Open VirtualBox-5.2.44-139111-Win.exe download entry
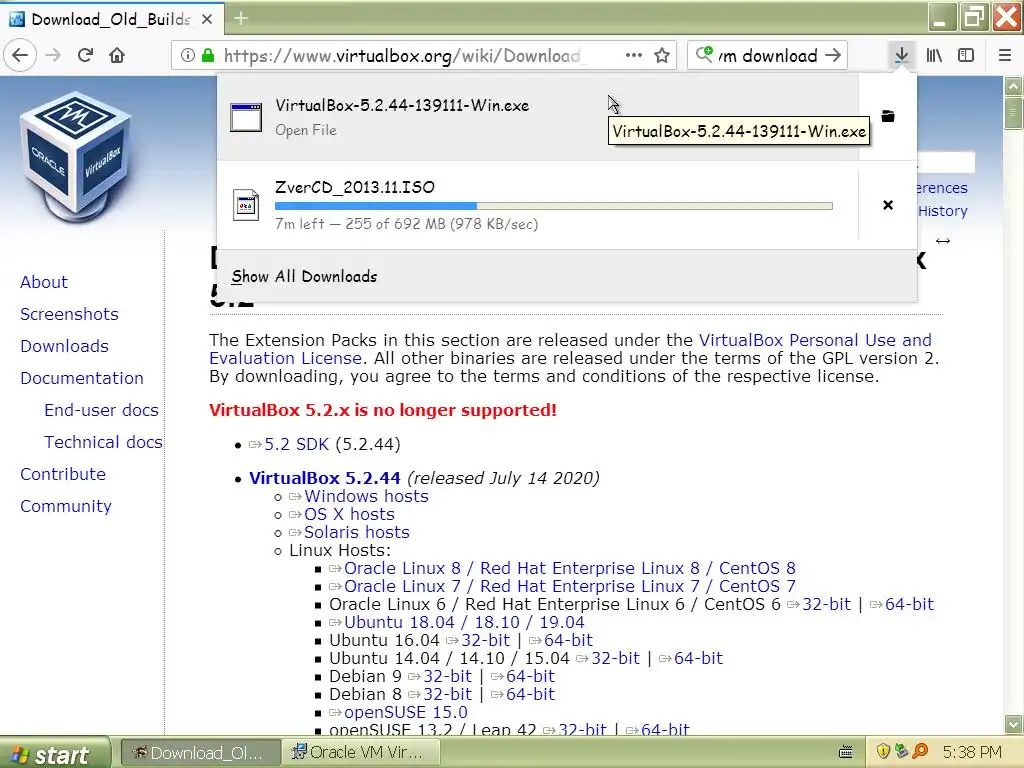Image resolution: width=1024 pixels, height=768 pixels. click(x=537, y=118)
